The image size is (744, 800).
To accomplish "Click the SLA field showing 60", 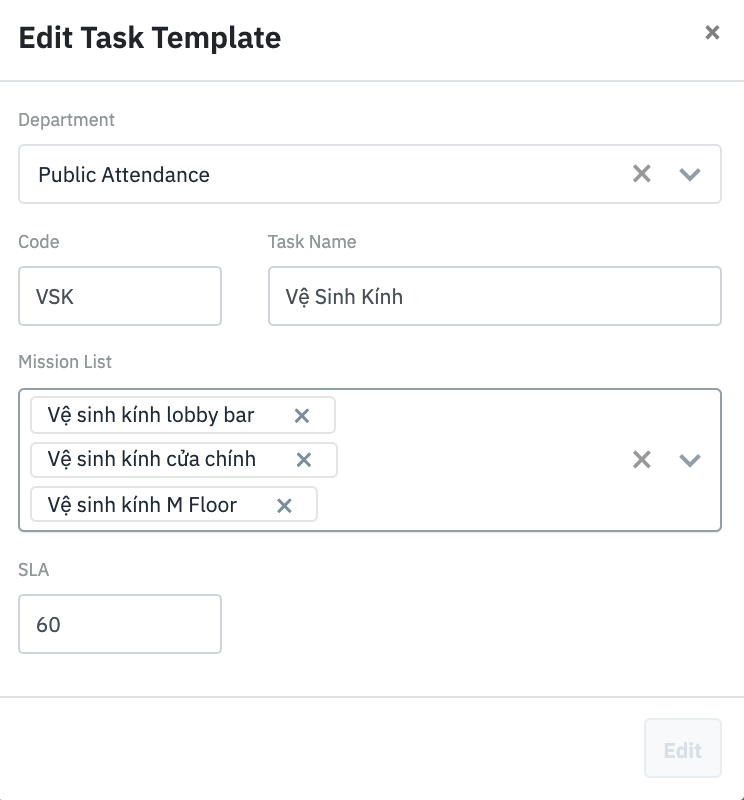I will 120,624.
